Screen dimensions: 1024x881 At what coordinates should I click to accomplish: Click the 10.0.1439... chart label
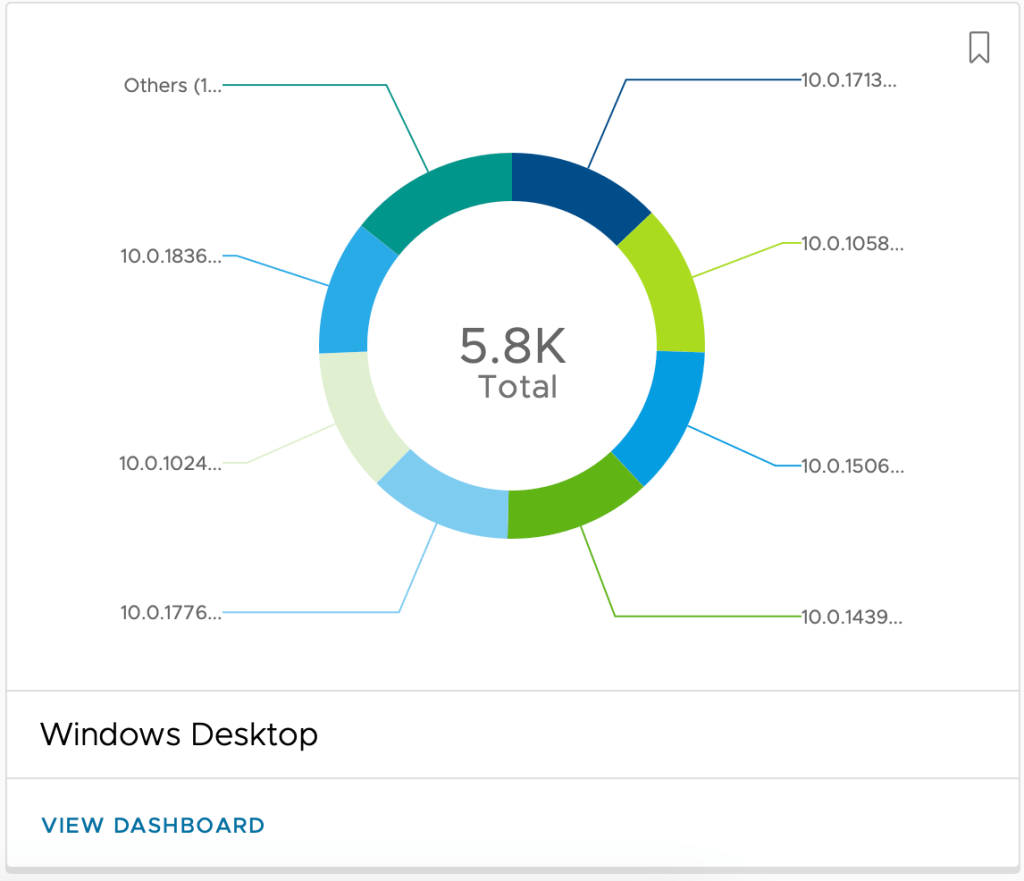tap(852, 618)
